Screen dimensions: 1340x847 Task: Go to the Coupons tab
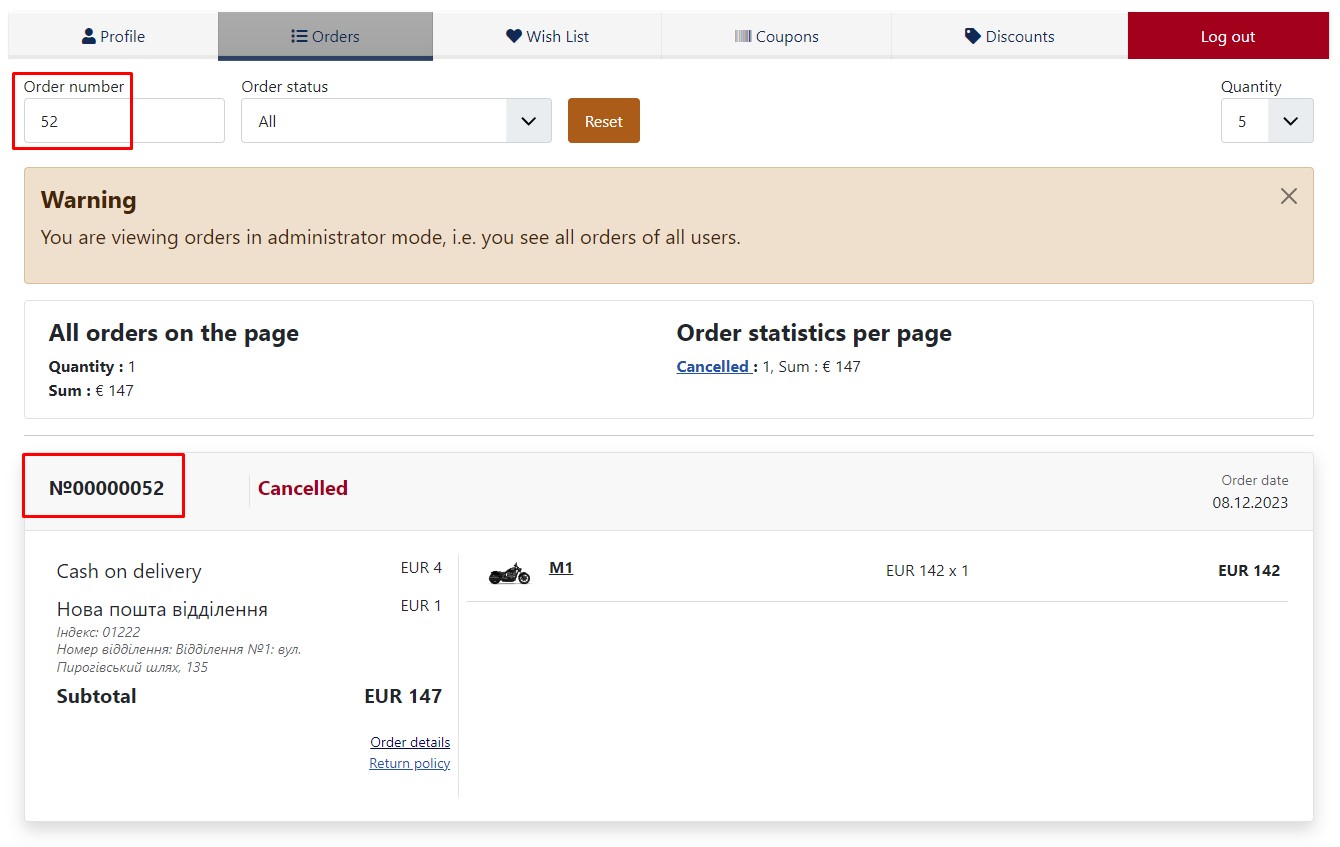click(776, 36)
